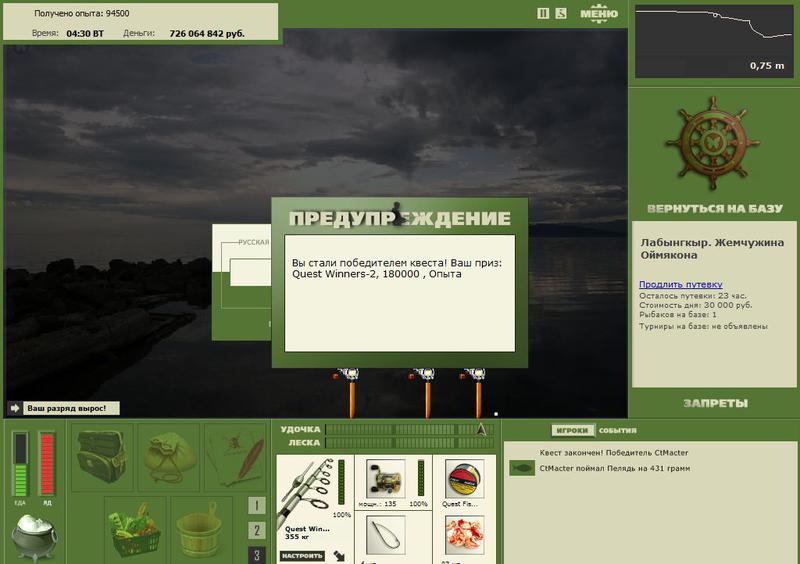Click the 'Ваш разряд вырос!' notification
This screenshot has height=564, width=800.
[x=71, y=408]
